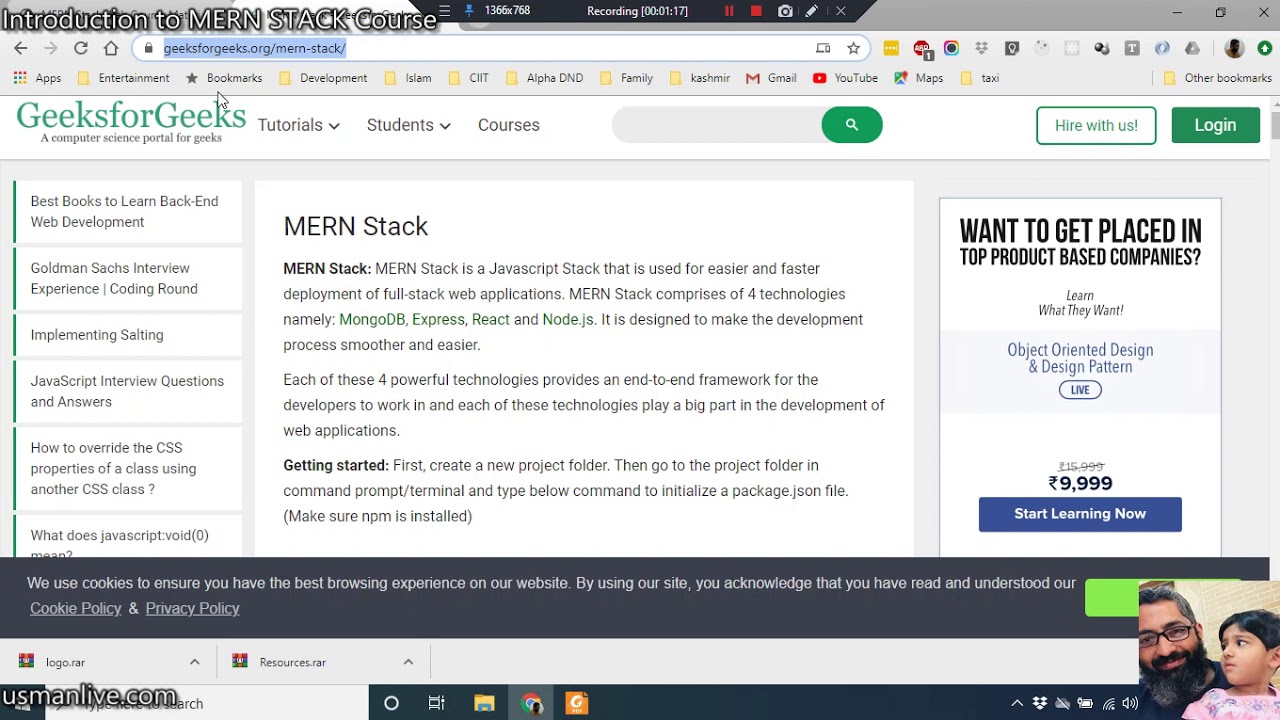Open the Courses menu item
Viewport: 1280px width, 720px height.
click(508, 125)
